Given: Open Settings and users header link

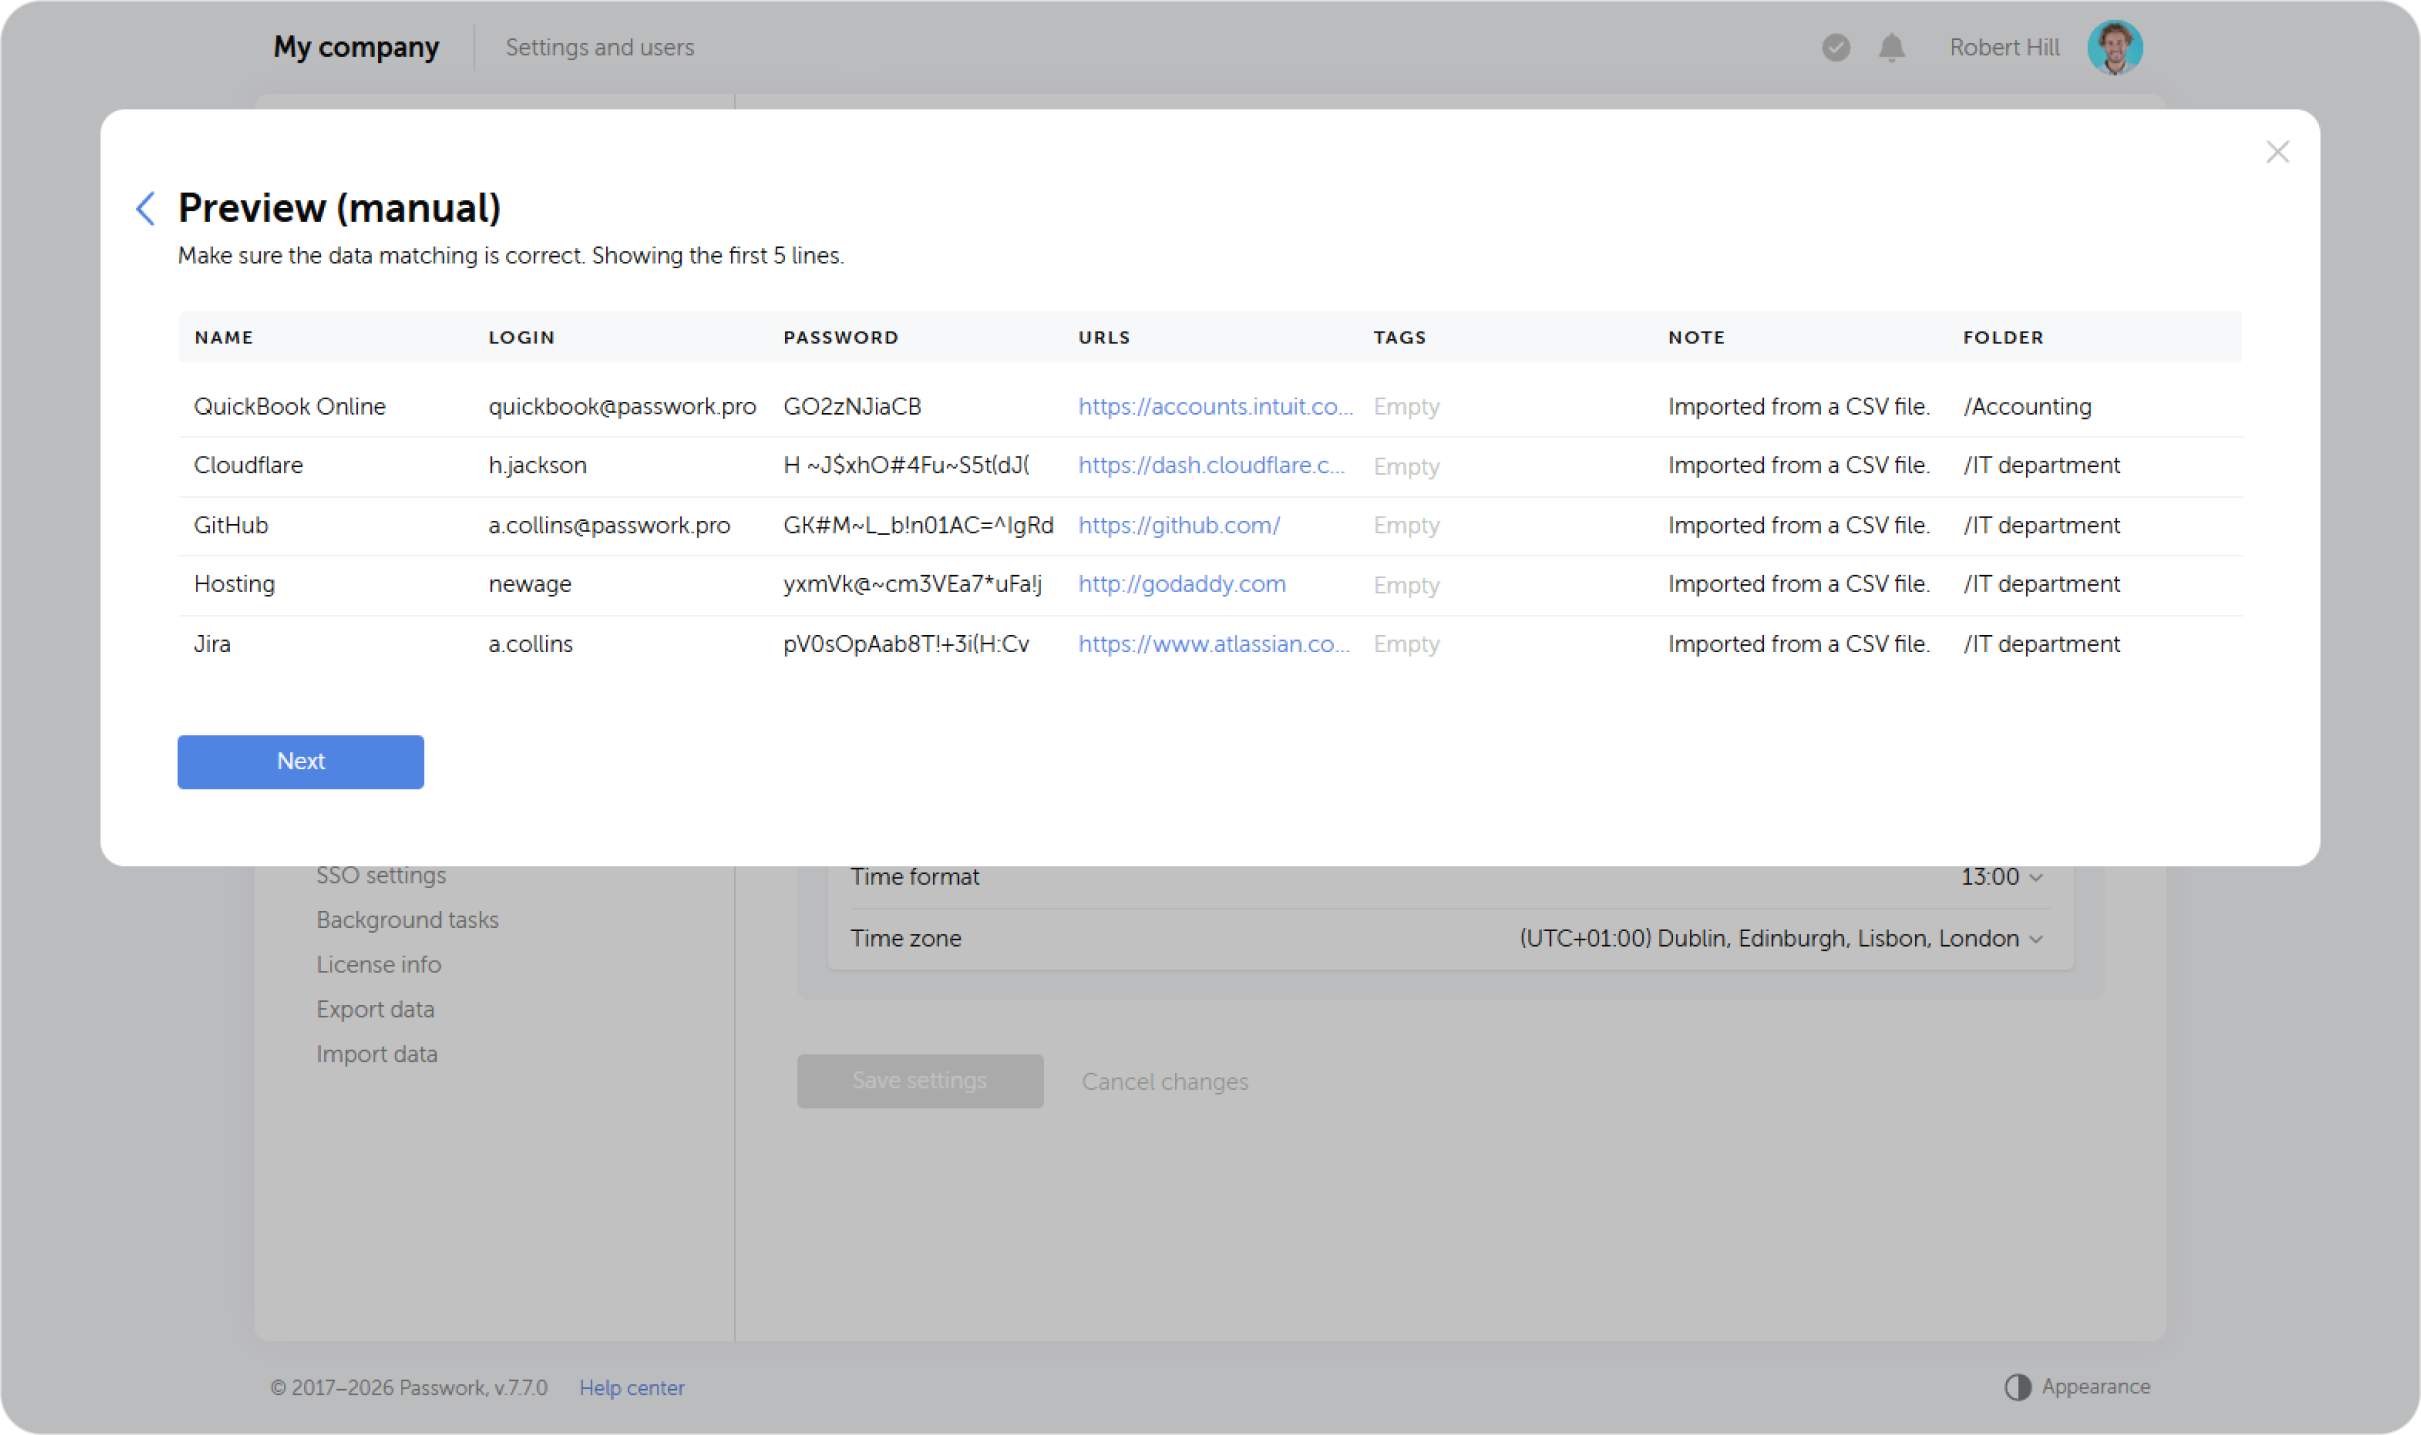Looking at the screenshot, I should pos(599,47).
